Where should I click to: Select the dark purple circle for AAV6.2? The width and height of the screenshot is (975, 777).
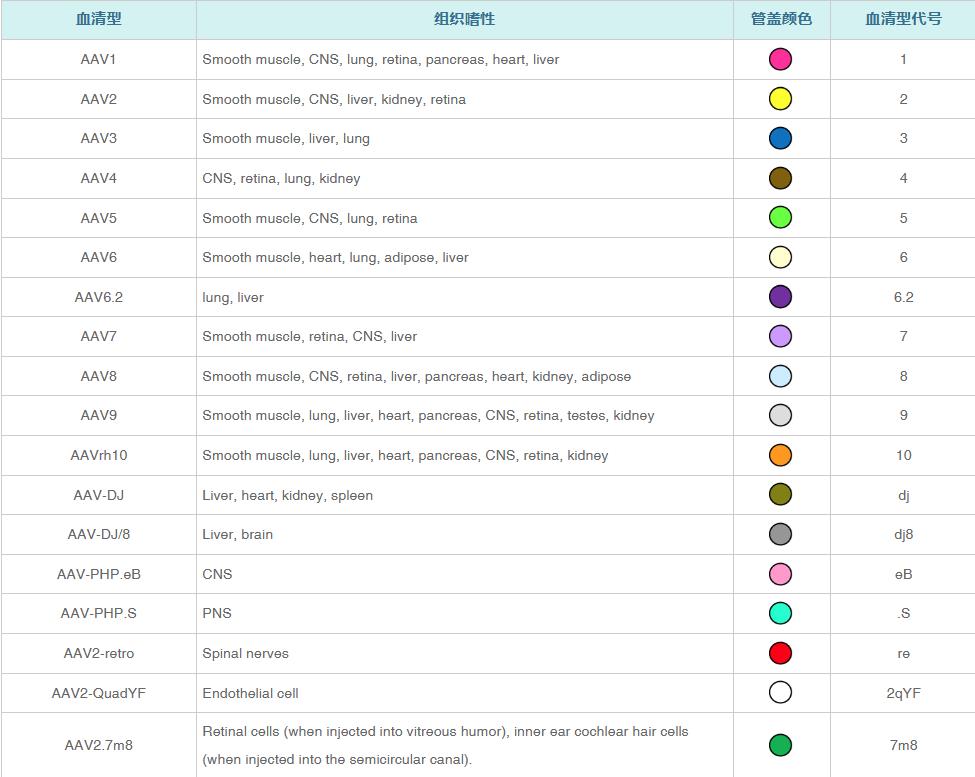pyautogui.click(x=780, y=297)
